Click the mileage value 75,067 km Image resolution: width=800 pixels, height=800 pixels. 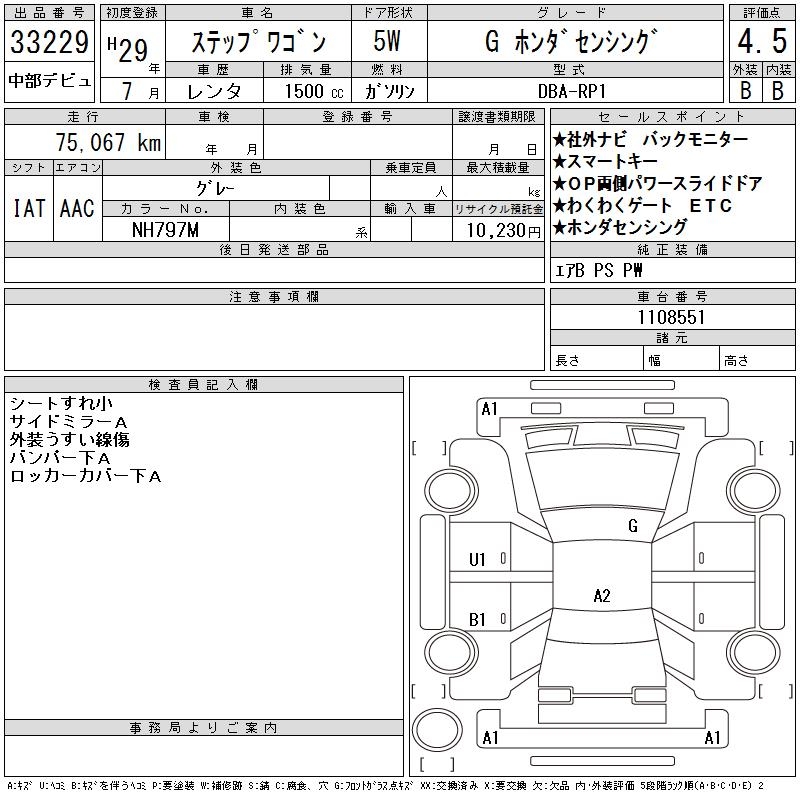coord(107,143)
